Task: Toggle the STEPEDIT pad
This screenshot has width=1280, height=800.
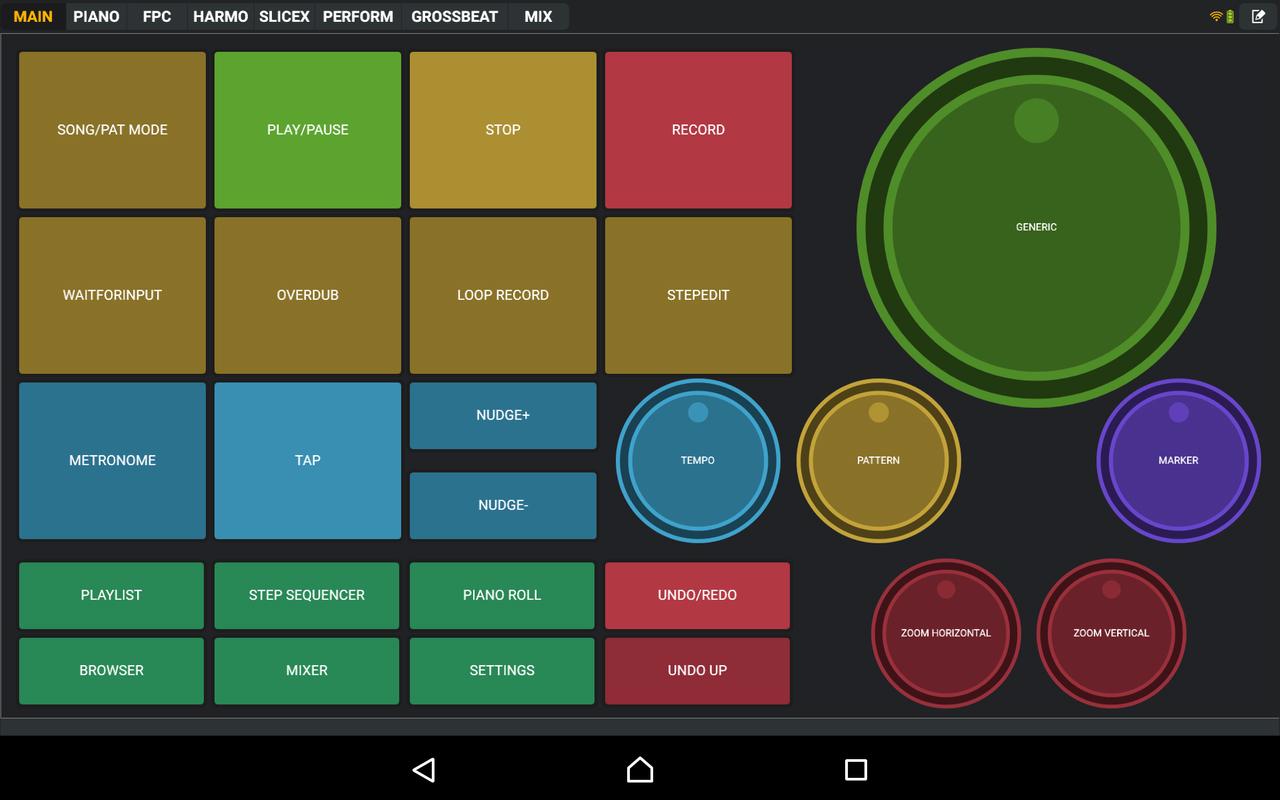Action: pos(698,295)
